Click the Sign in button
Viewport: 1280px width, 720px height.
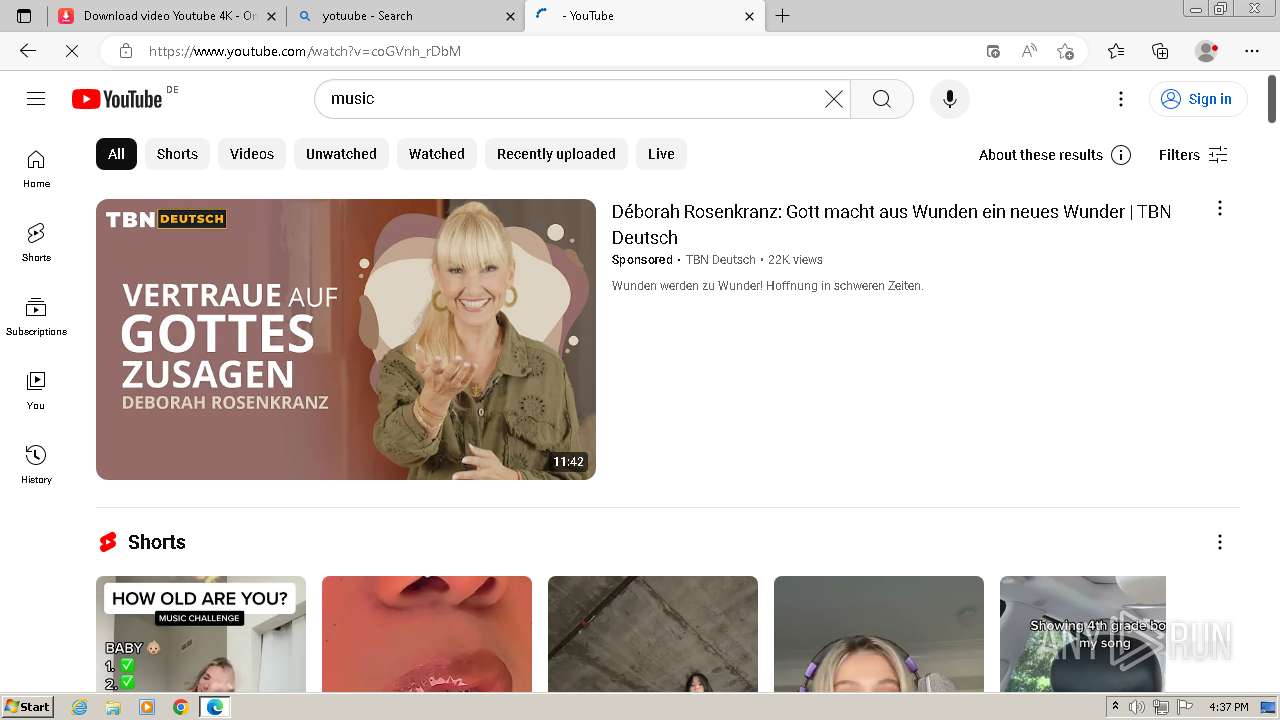(1197, 99)
